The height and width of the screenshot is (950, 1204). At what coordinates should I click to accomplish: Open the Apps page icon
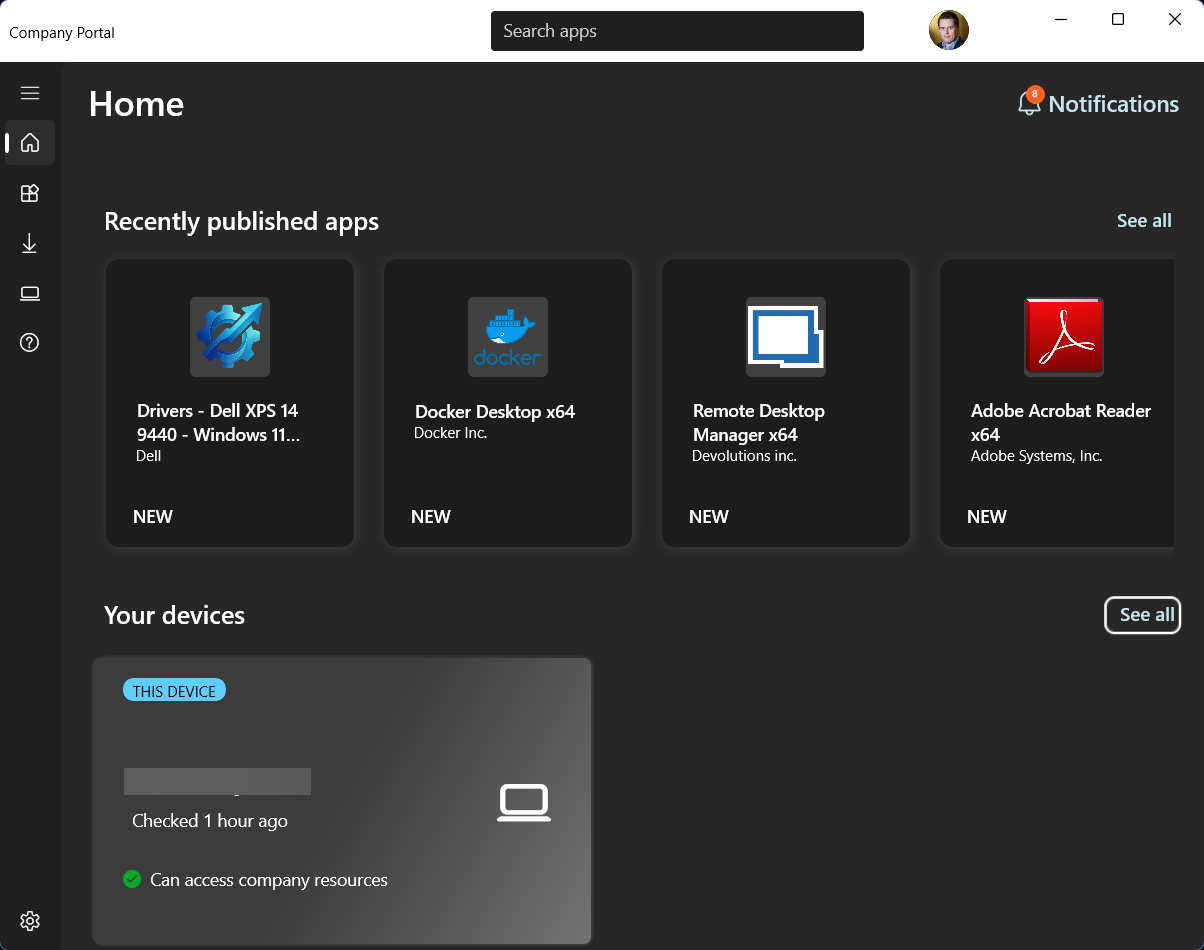(x=30, y=193)
